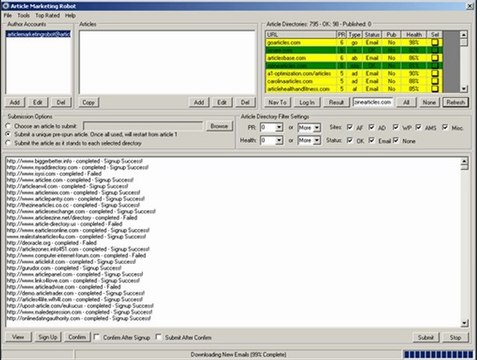477x360 pixels.
Task: Toggle the None status checkbox
Action: point(396,140)
